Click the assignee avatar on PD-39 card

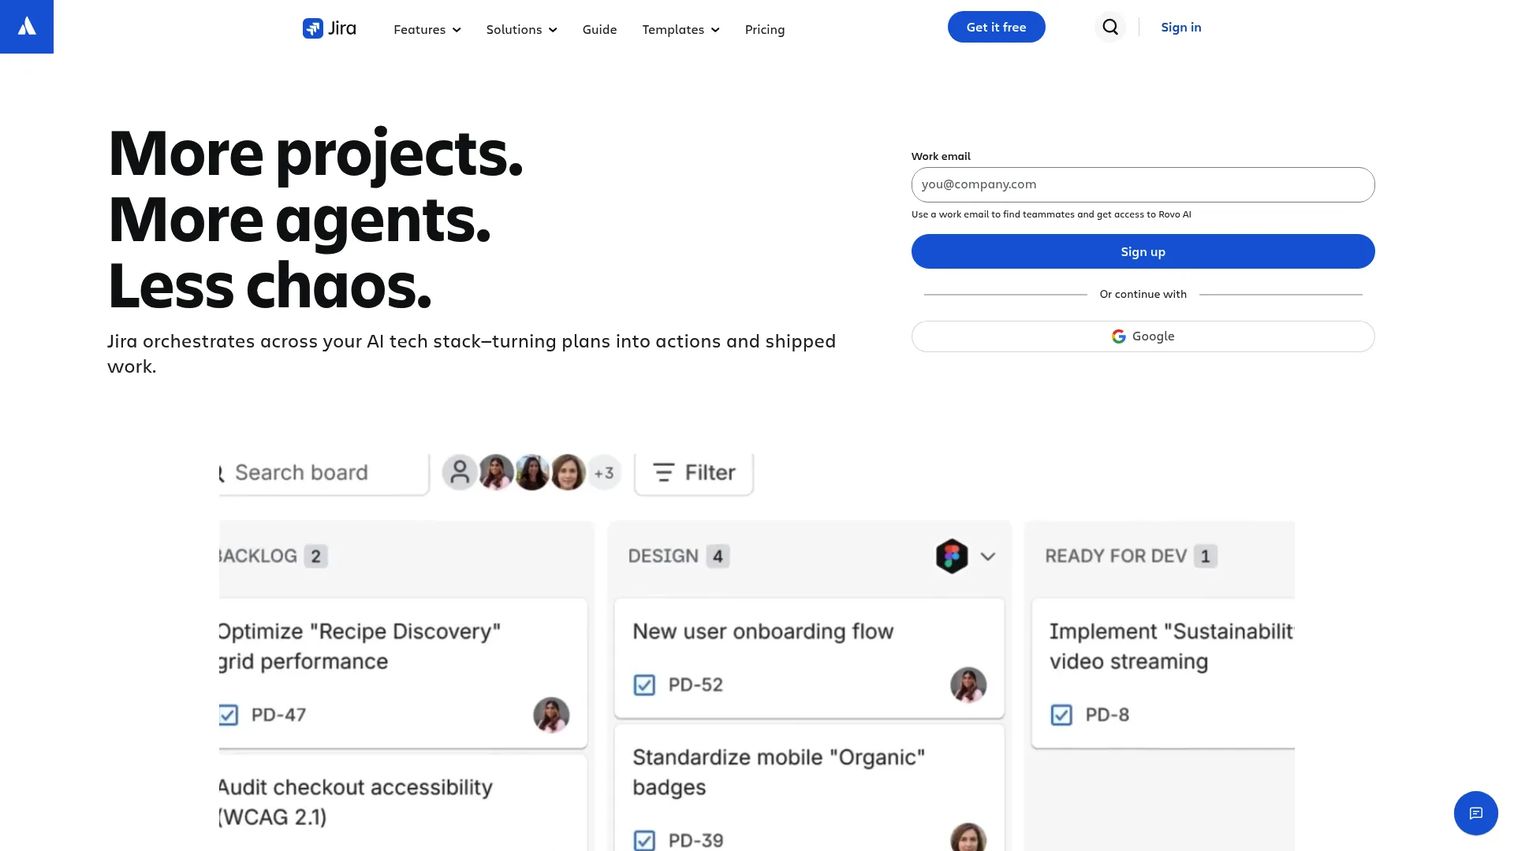[968, 838]
